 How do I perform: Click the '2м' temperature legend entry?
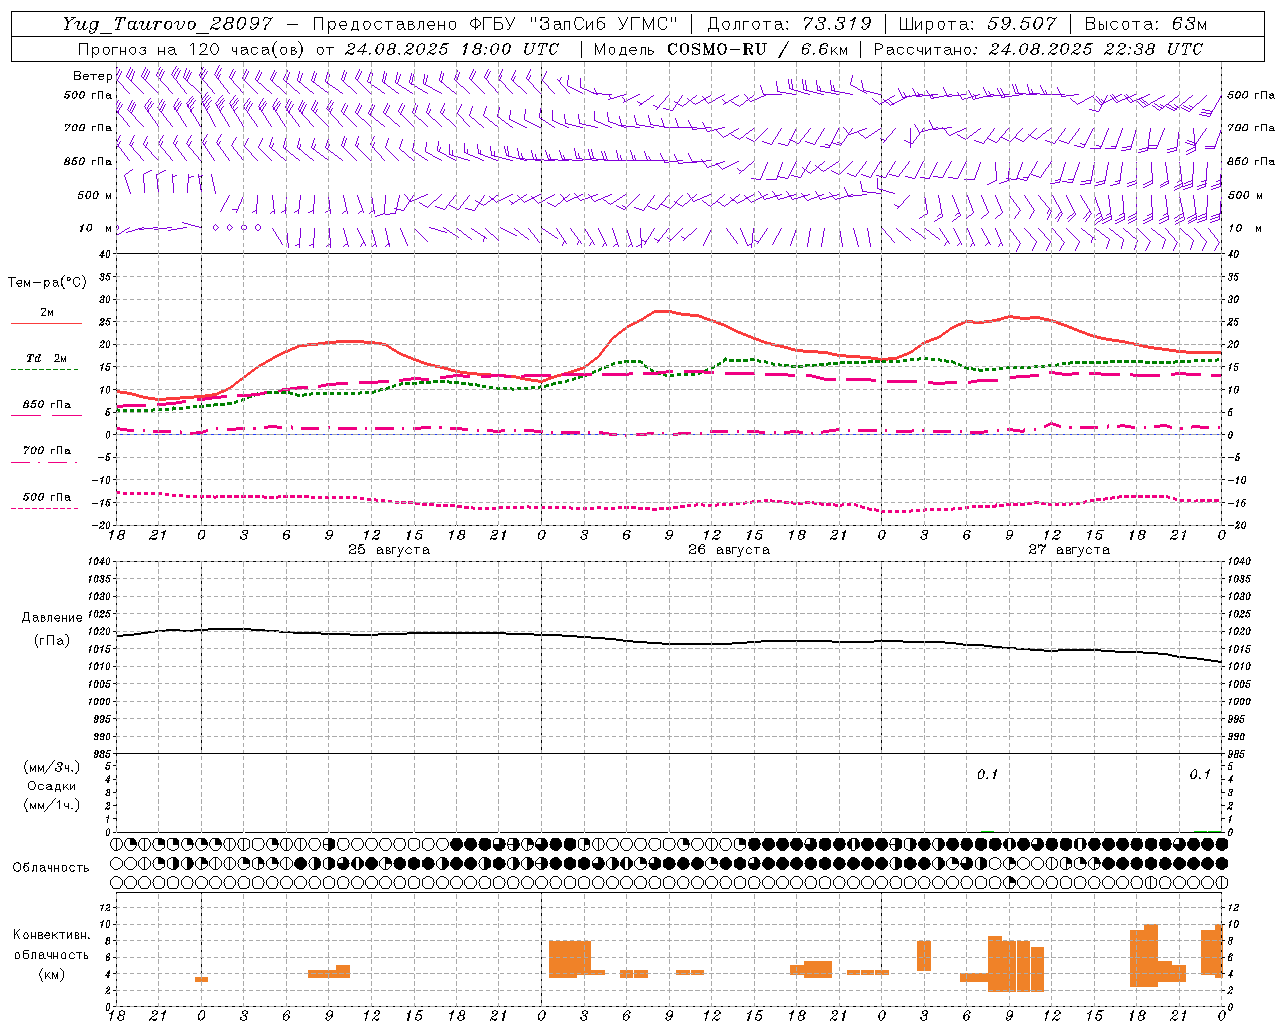point(47,313)
